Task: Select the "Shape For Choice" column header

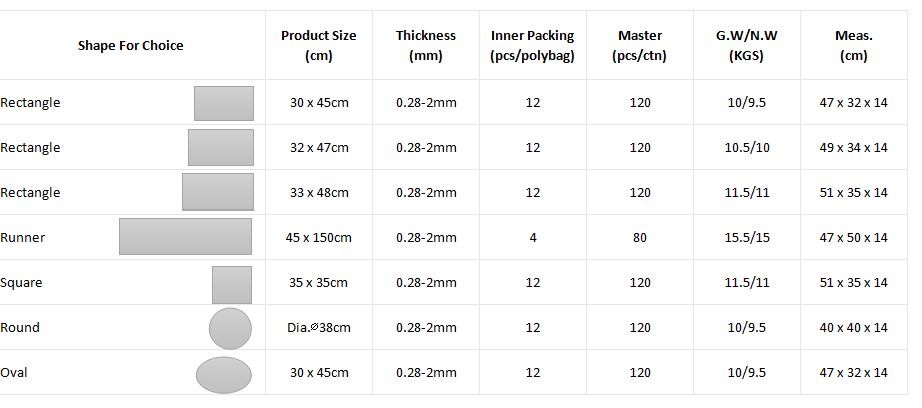Action: tap(130, 45)
